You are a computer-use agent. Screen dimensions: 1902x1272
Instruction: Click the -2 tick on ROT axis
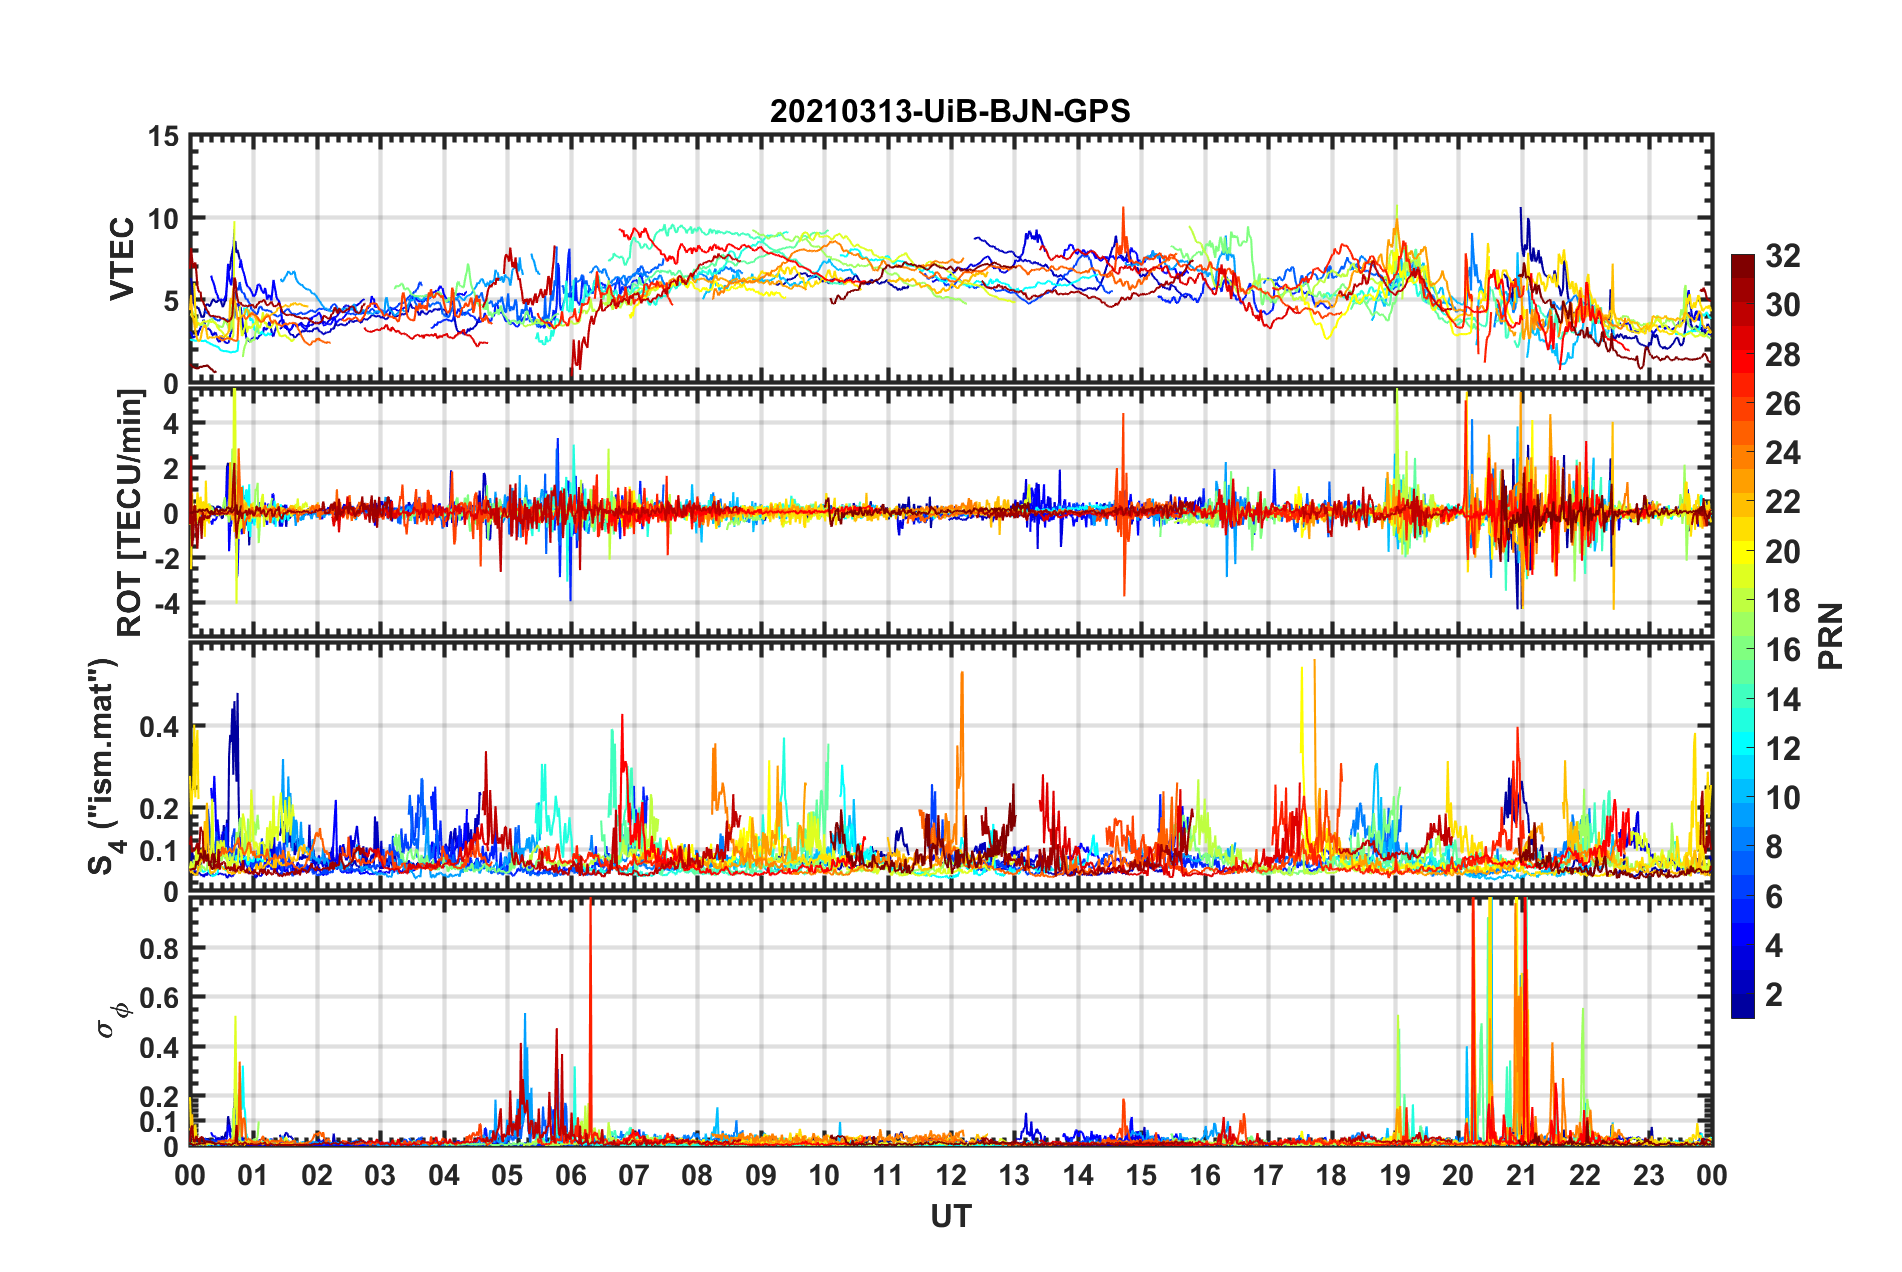166,559
